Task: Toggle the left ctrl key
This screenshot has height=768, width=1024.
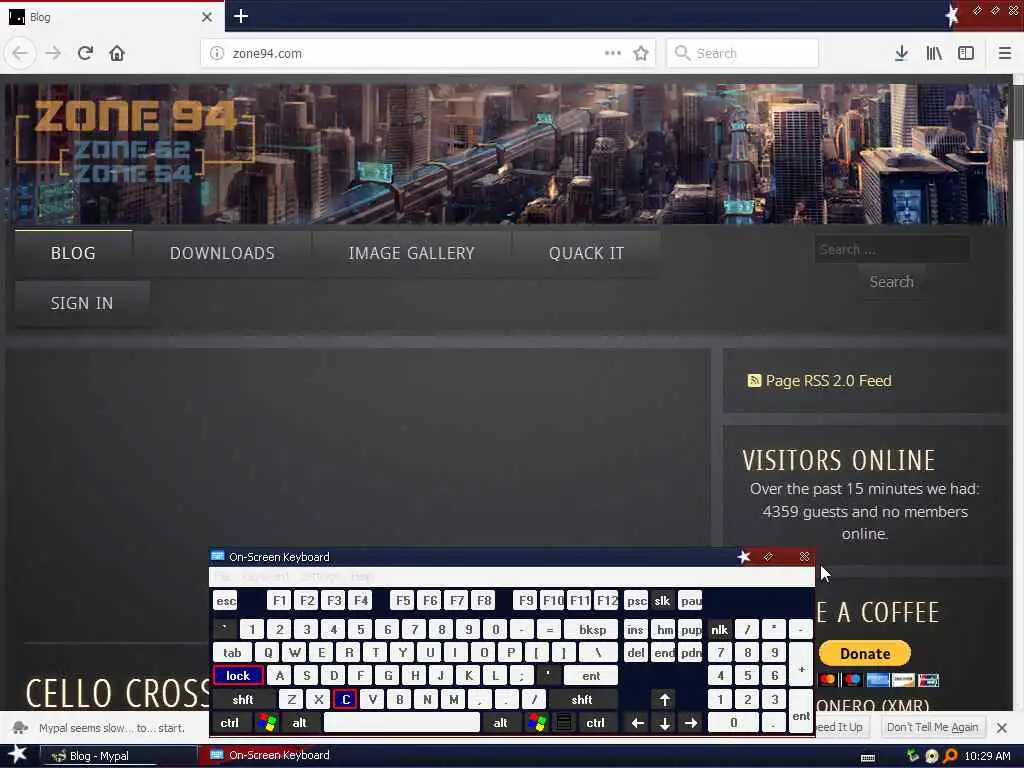Action: (x=230, y=723)
